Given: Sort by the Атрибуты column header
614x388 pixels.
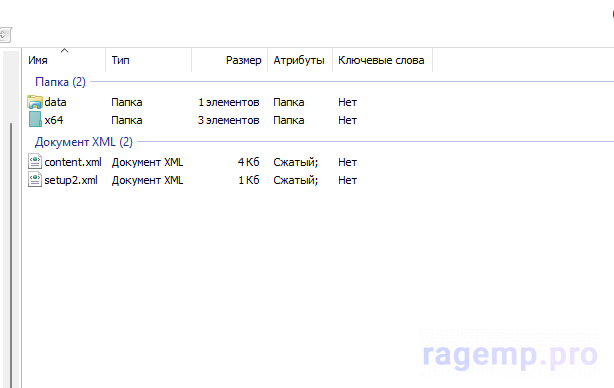Looking at the screenshot, I should pos(299,60).
